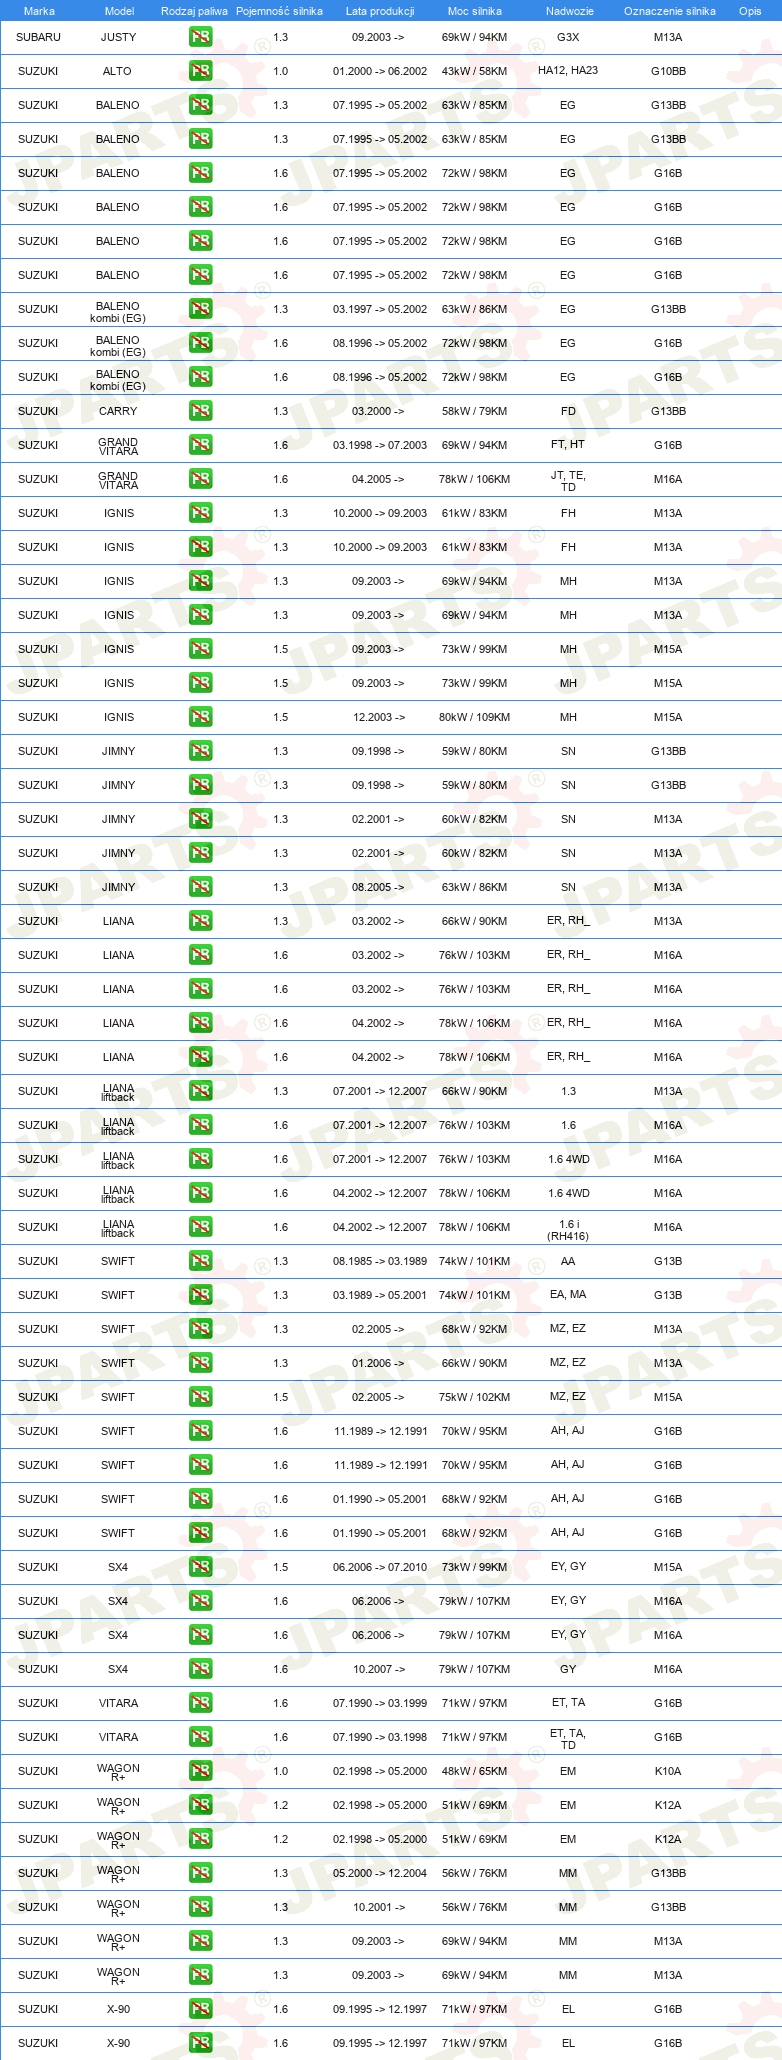Click fuel icon in SWIFT 03.1989 -> 05.2001 row
The height and width of the screenshot is (2060, 782).
pyautogui.click(x=200, y=1295)
